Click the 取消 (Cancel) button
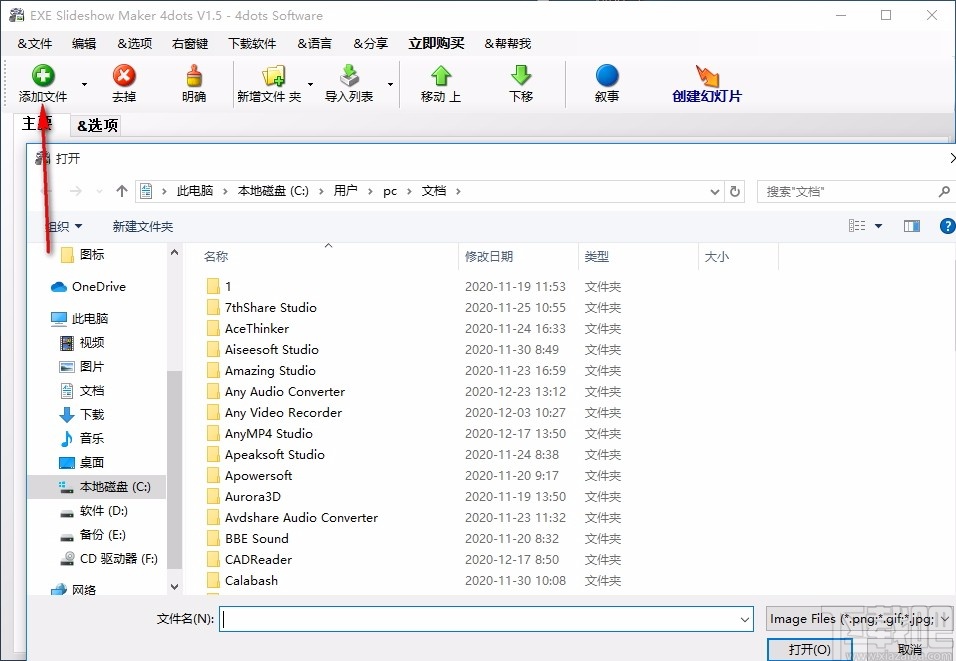Image resolution: width=956 pixels, height=661 pixels. 910,648
